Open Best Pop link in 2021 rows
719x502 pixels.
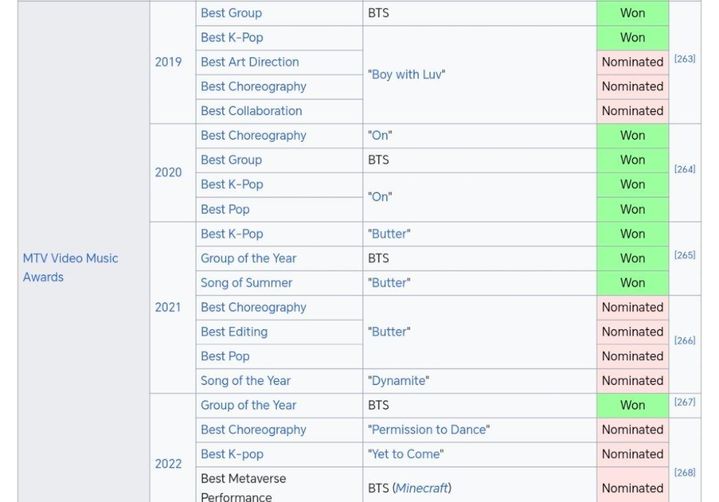pos(225,356)
